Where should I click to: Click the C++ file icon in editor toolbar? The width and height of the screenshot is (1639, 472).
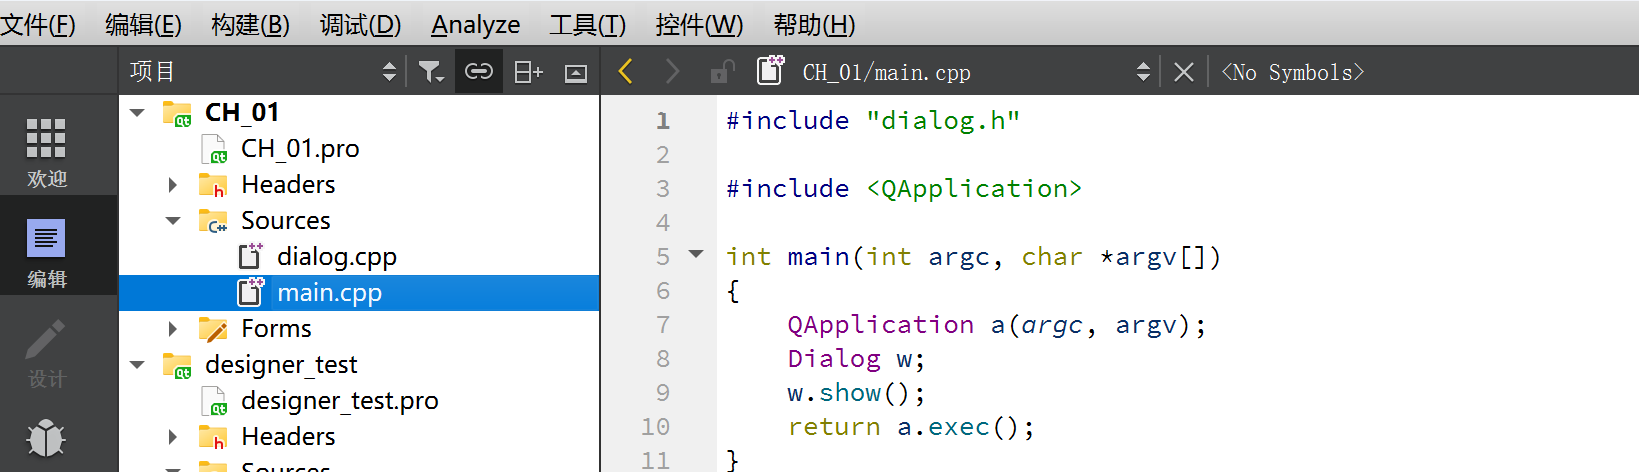(770, 71)
